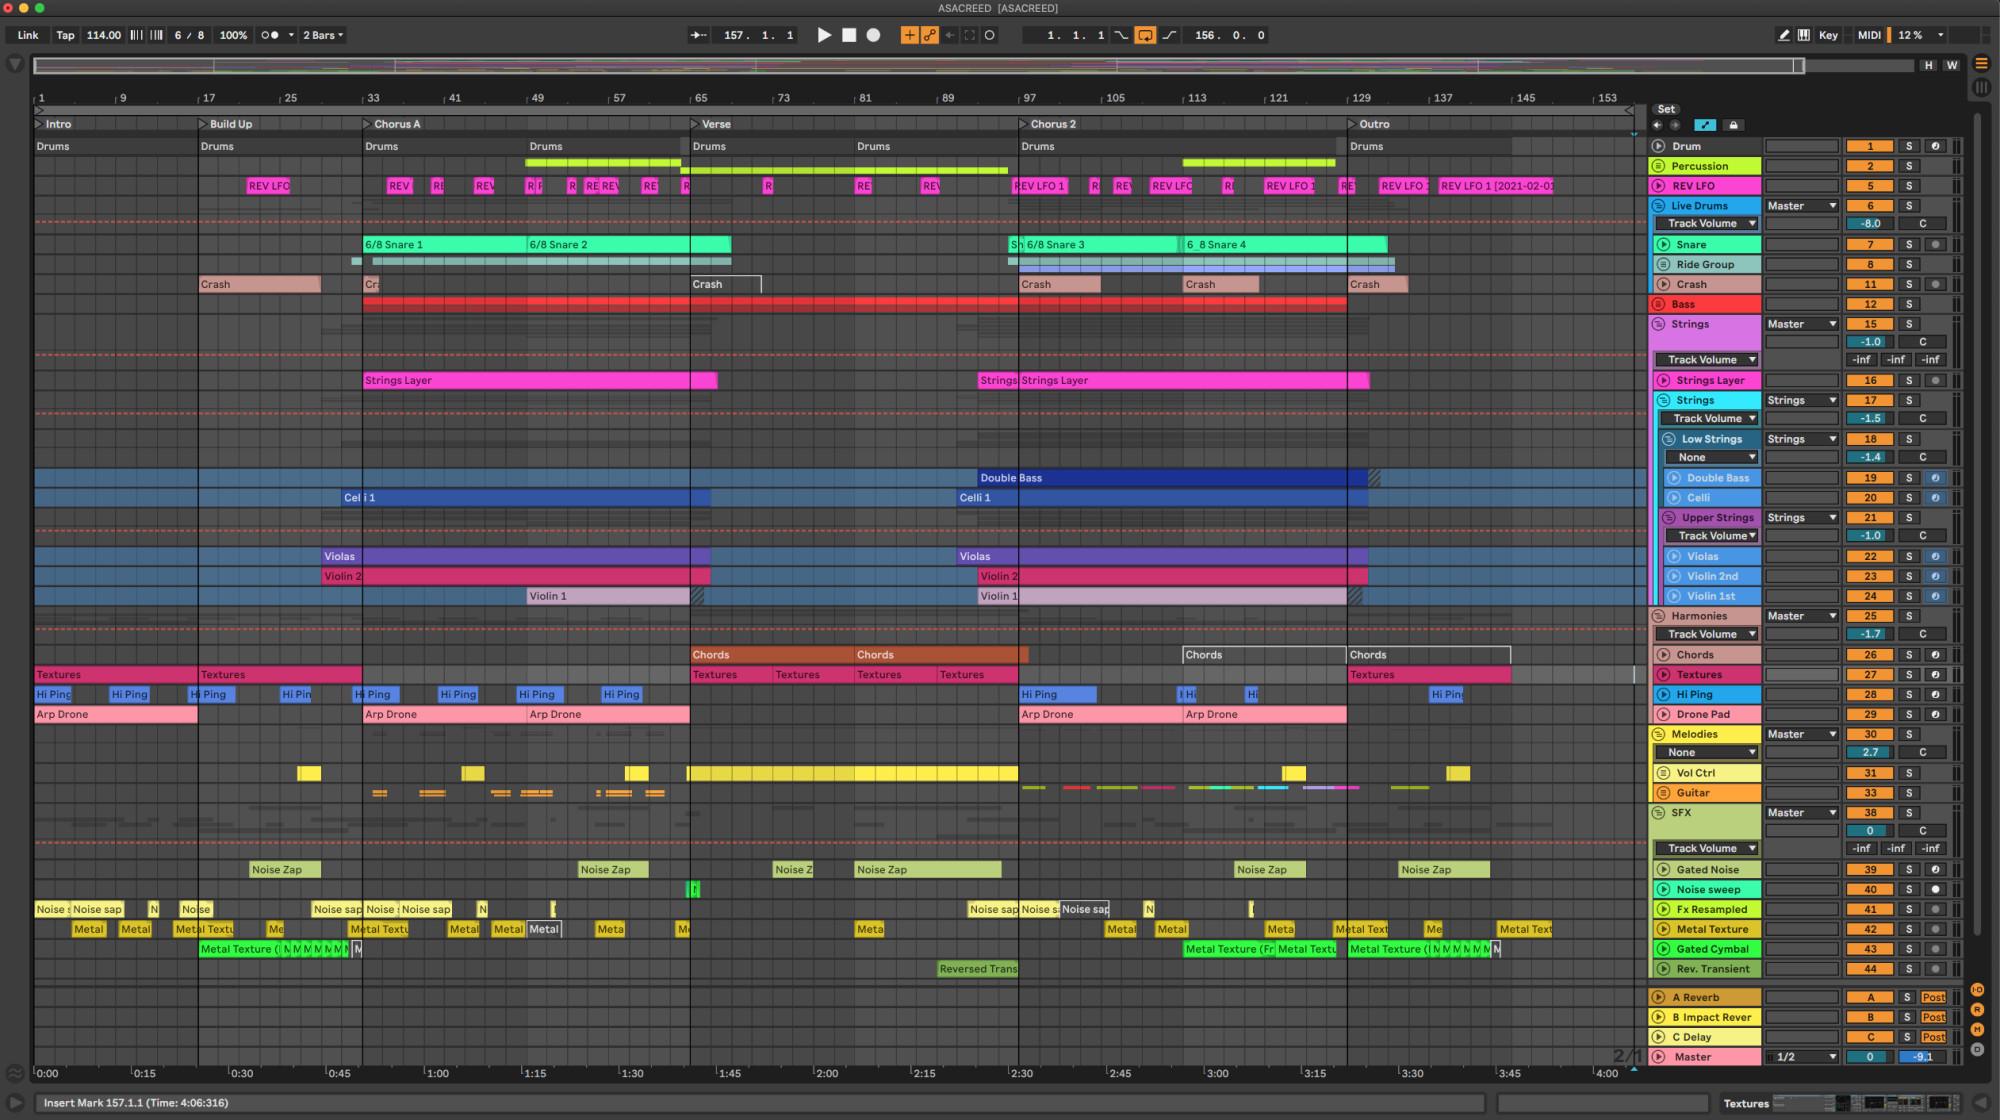This screenshot has height=1120, width=2000.
Task: Toggle the Automation Mode button
Action: [1705, 125]
